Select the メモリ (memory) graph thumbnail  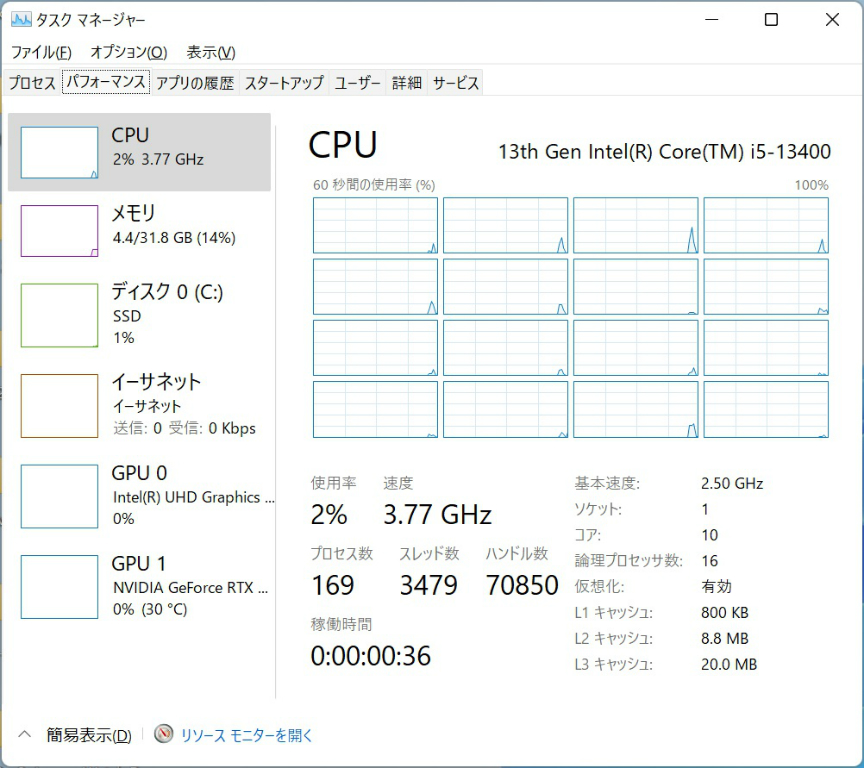[x=60, y=231]
